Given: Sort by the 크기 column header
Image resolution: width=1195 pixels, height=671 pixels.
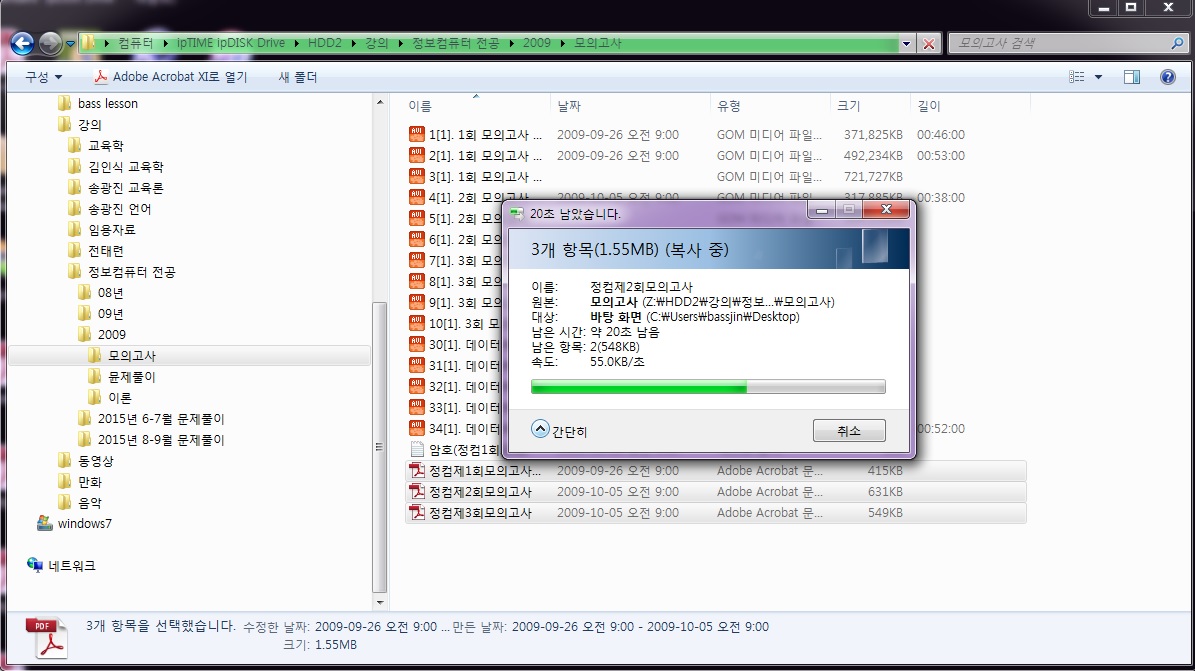Looking at the screenshot, I should (848, 106).
